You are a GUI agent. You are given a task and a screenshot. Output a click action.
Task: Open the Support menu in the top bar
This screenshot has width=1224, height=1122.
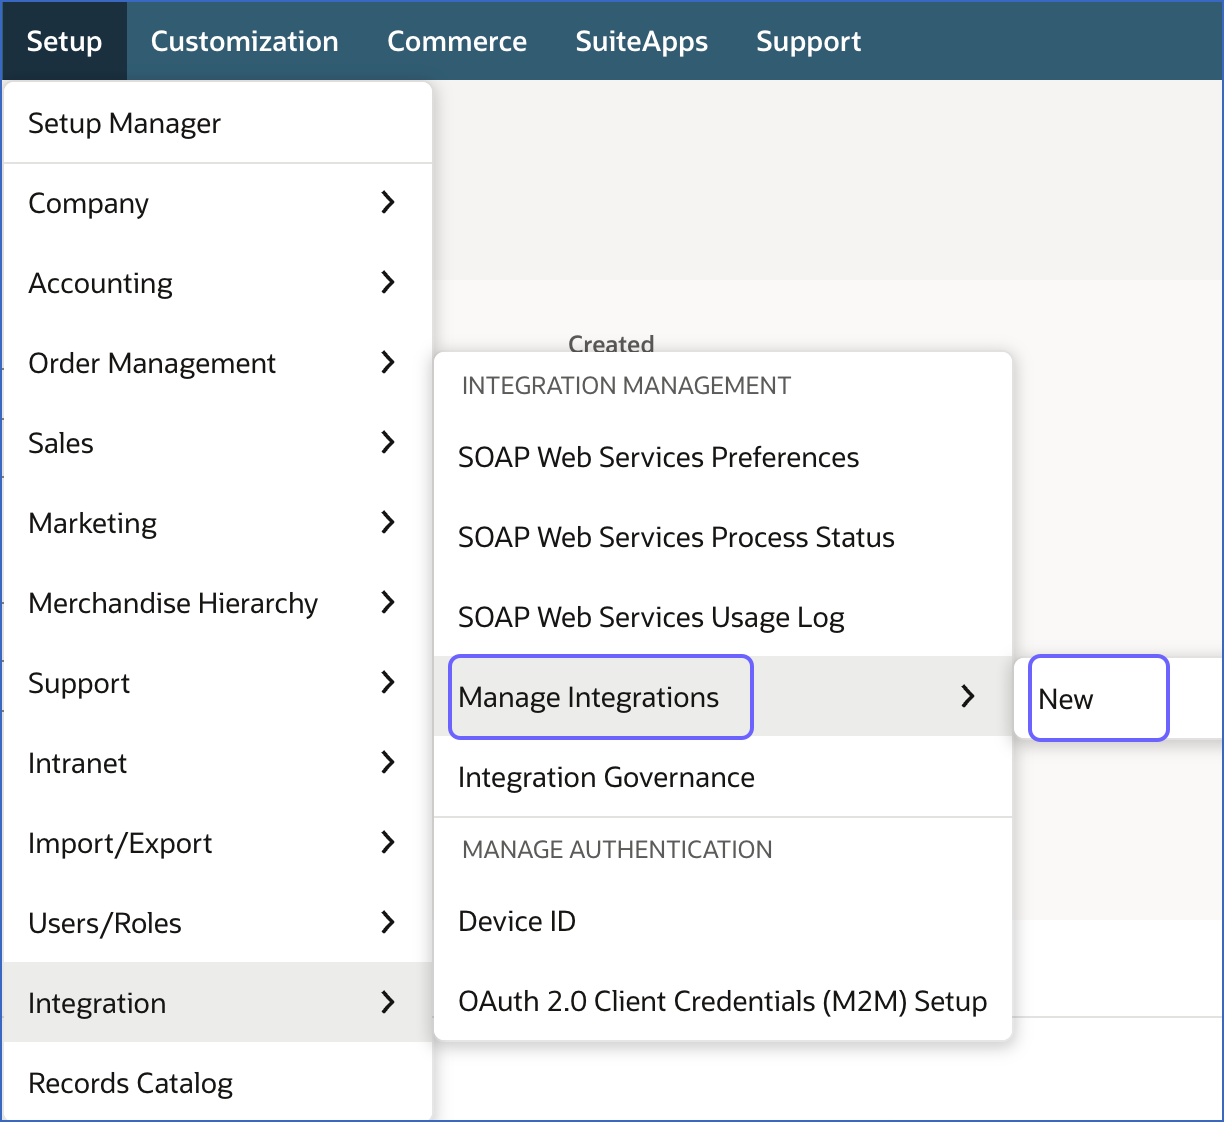tap(808, 41)
